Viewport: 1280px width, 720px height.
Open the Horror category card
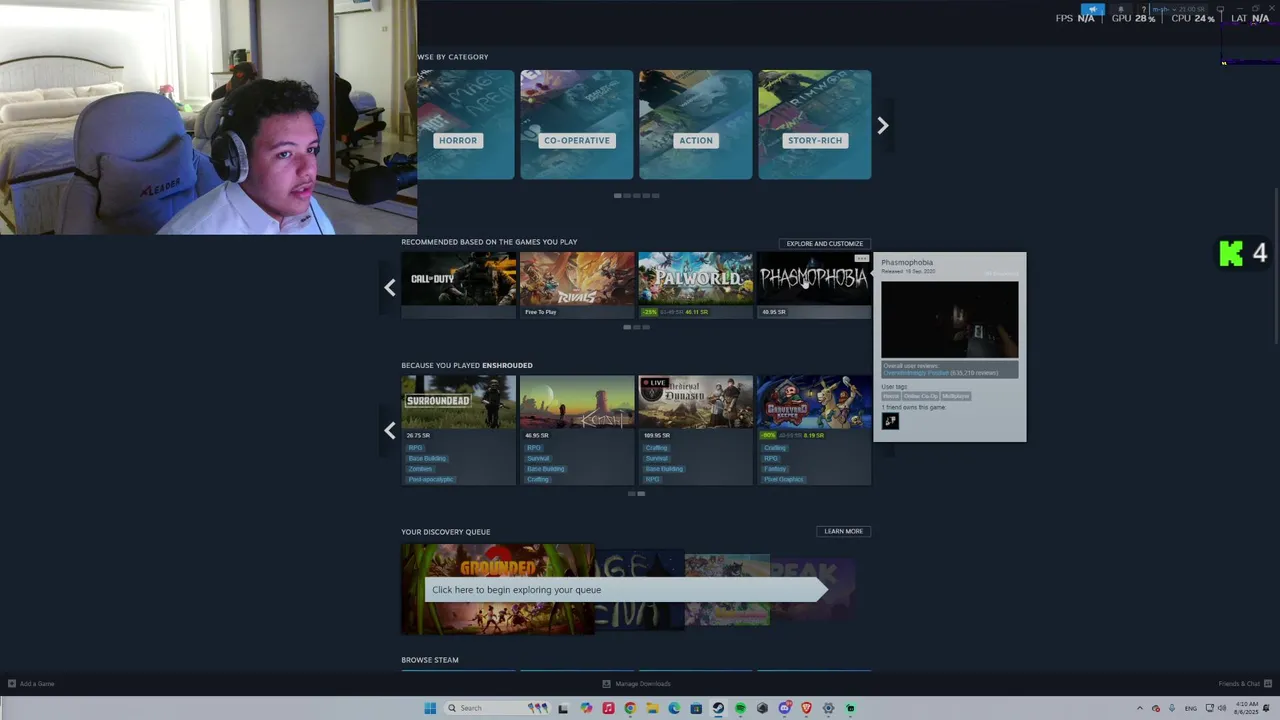[466, 125]
